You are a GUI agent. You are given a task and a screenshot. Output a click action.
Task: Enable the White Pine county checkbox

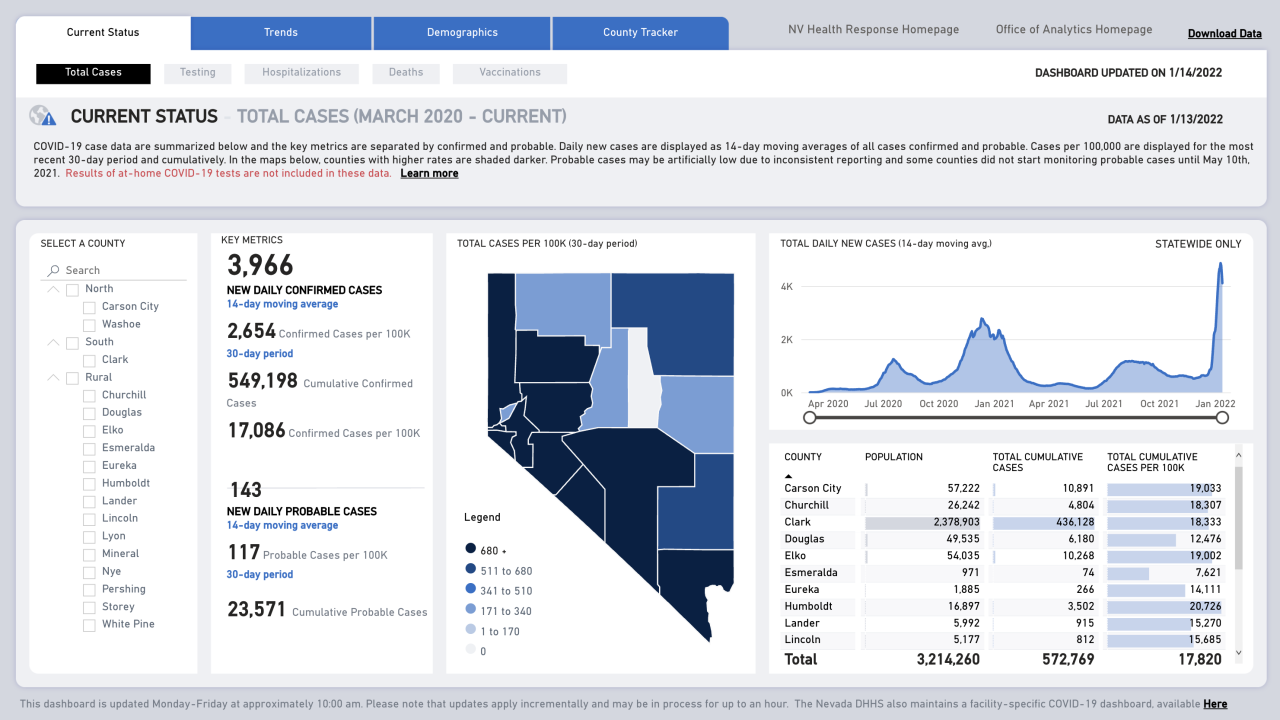point(90,625)
